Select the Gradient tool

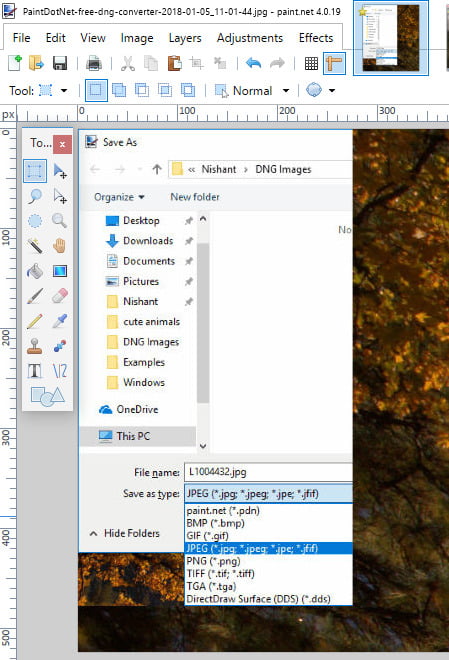tap(60, 271)
